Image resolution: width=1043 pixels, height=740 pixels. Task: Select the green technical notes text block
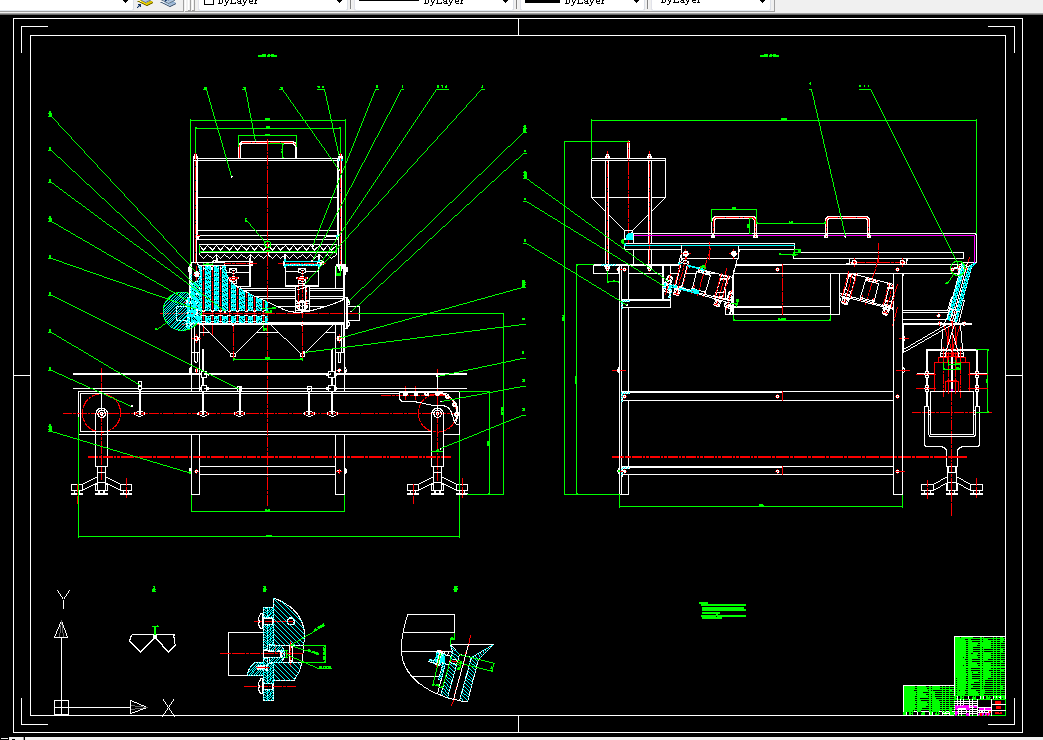[723, 611]
